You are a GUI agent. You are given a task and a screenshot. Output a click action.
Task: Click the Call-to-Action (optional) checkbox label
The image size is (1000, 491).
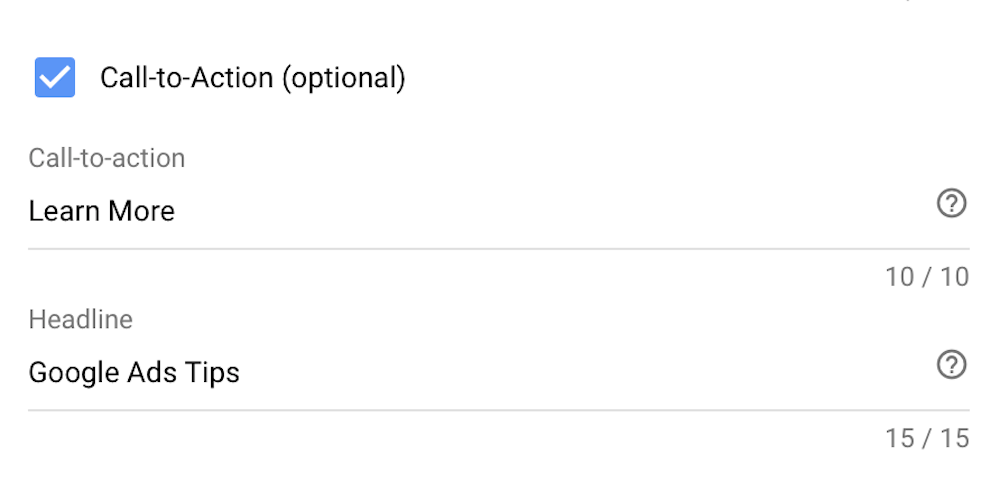click(252, 77)
